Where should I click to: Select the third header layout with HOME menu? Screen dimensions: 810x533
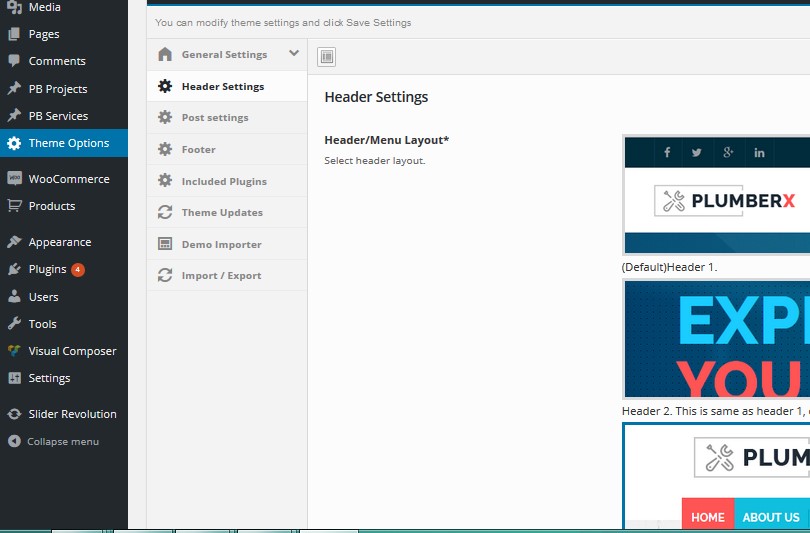716,476
